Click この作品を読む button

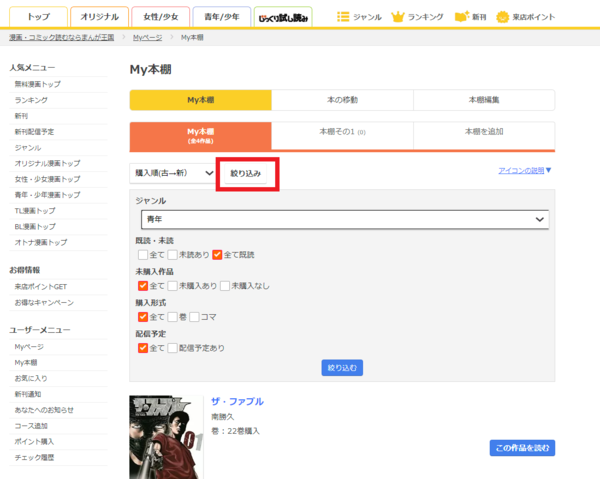(522, 448)
